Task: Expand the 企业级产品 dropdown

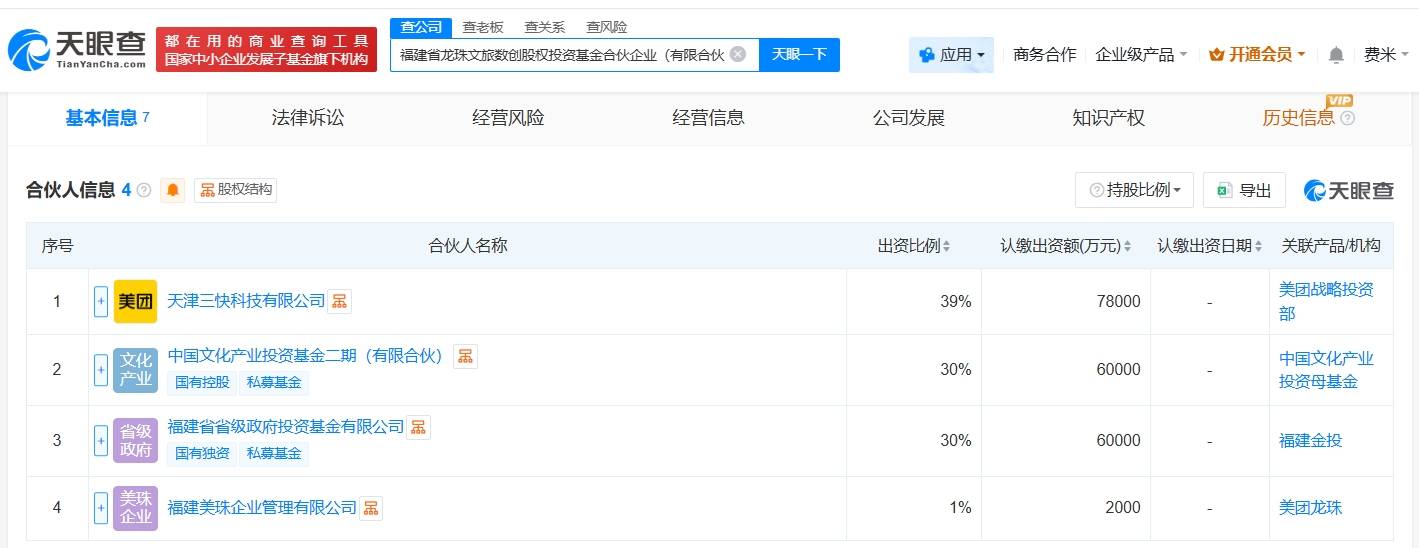Action: point(1141,55)
